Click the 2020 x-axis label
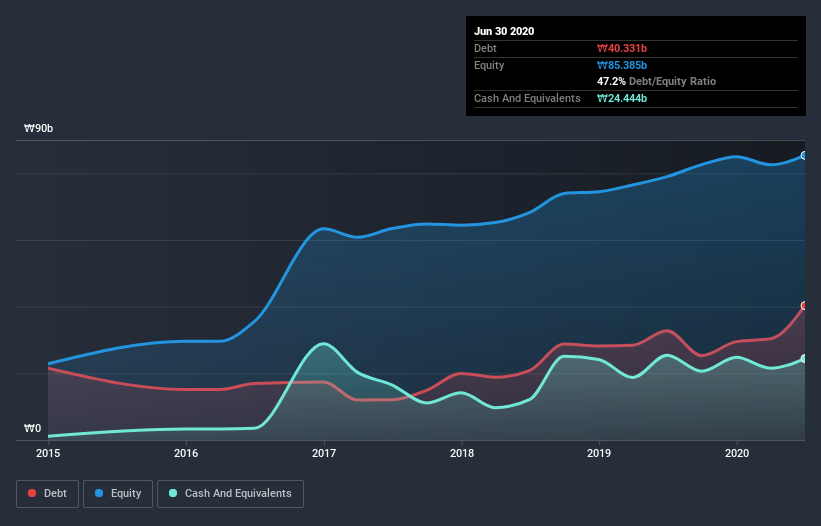 (x=737, y=453)
